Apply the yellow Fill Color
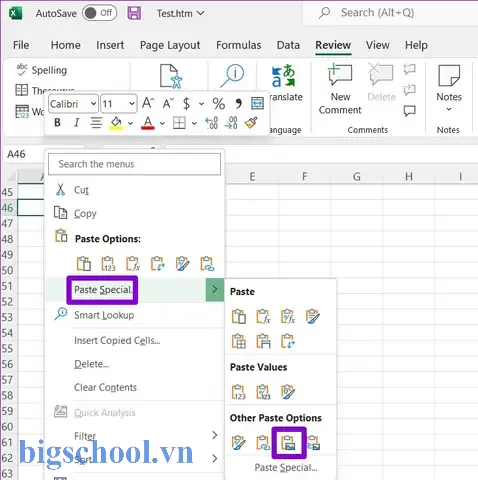This screenshot has width=478, height=480. point(116,123)
